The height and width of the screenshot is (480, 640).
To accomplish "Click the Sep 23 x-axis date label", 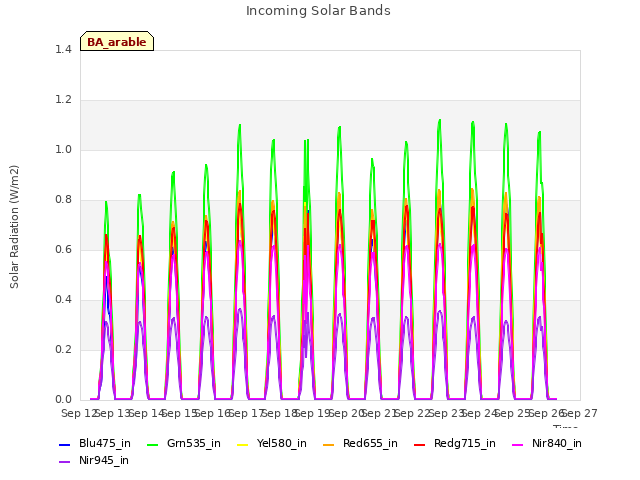I will tap(446, 413).
